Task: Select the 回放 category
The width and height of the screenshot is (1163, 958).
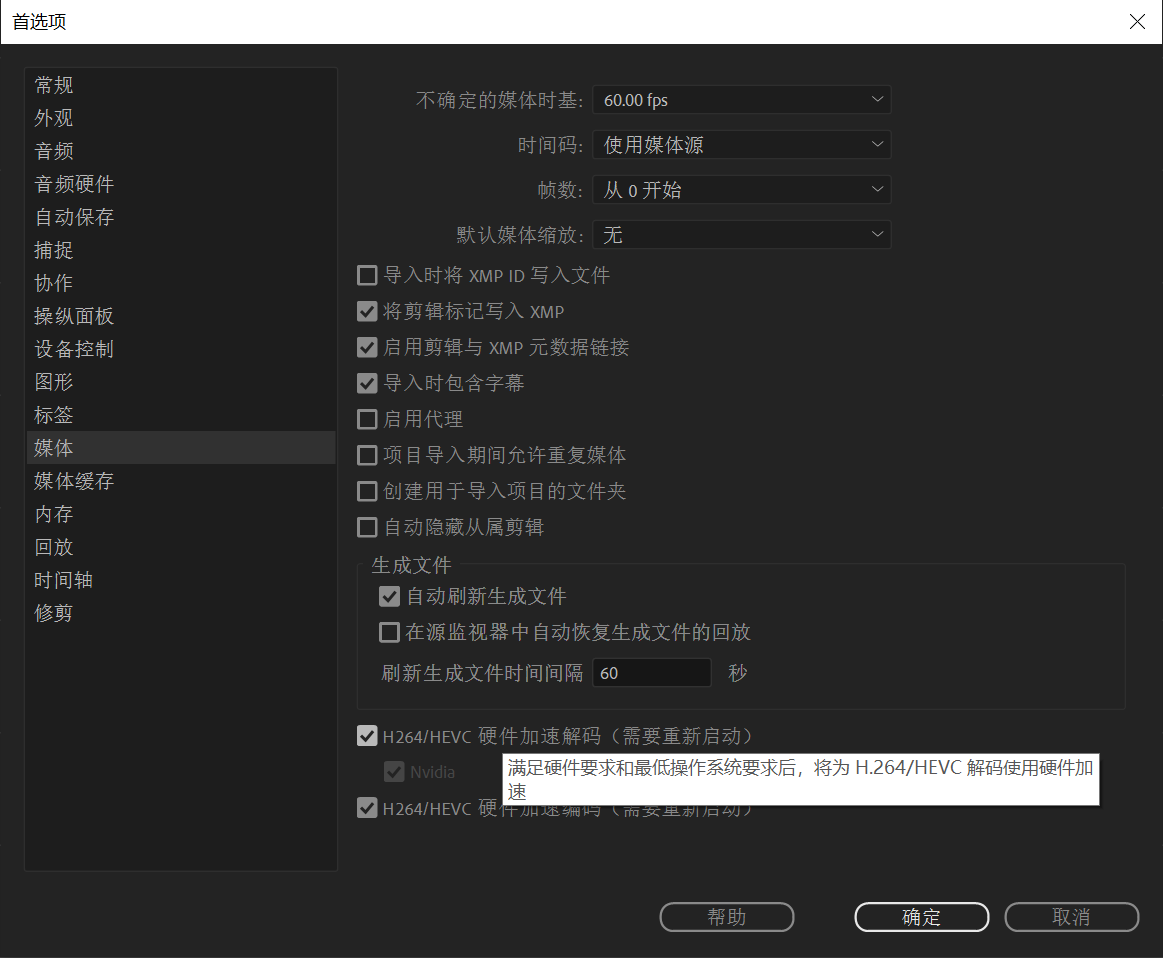Action: click(x=54, y=546)
